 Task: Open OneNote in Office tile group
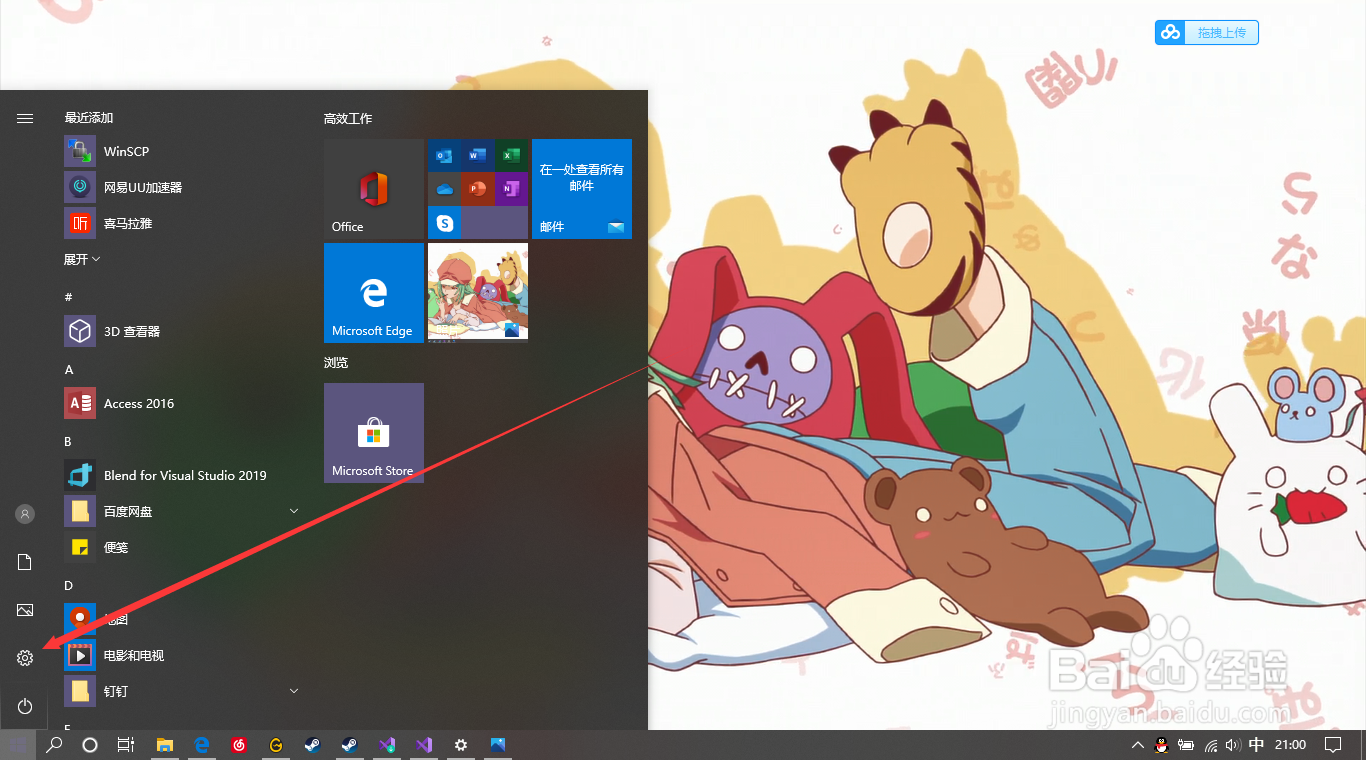511,188
